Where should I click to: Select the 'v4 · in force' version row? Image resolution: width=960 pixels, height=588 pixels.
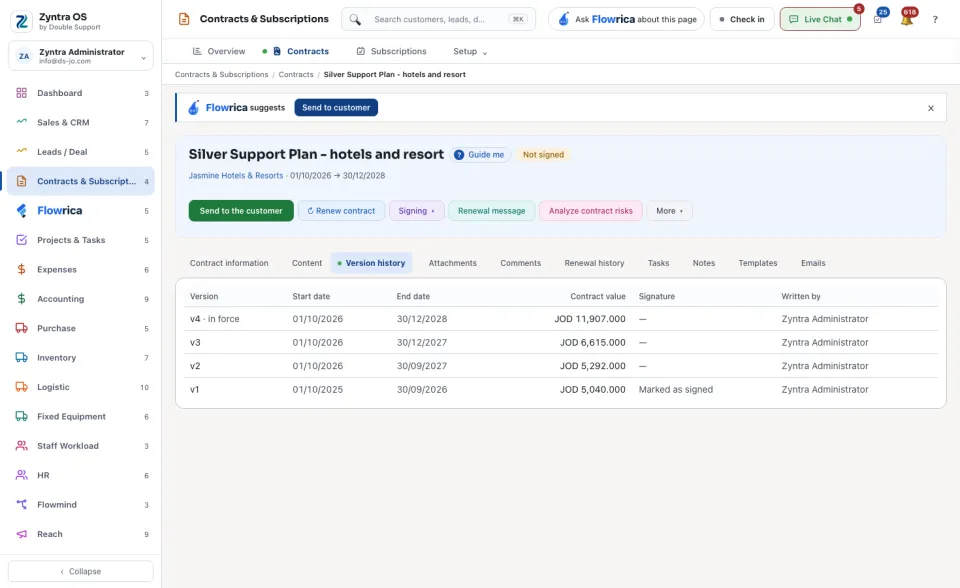[x=561, y=319]
